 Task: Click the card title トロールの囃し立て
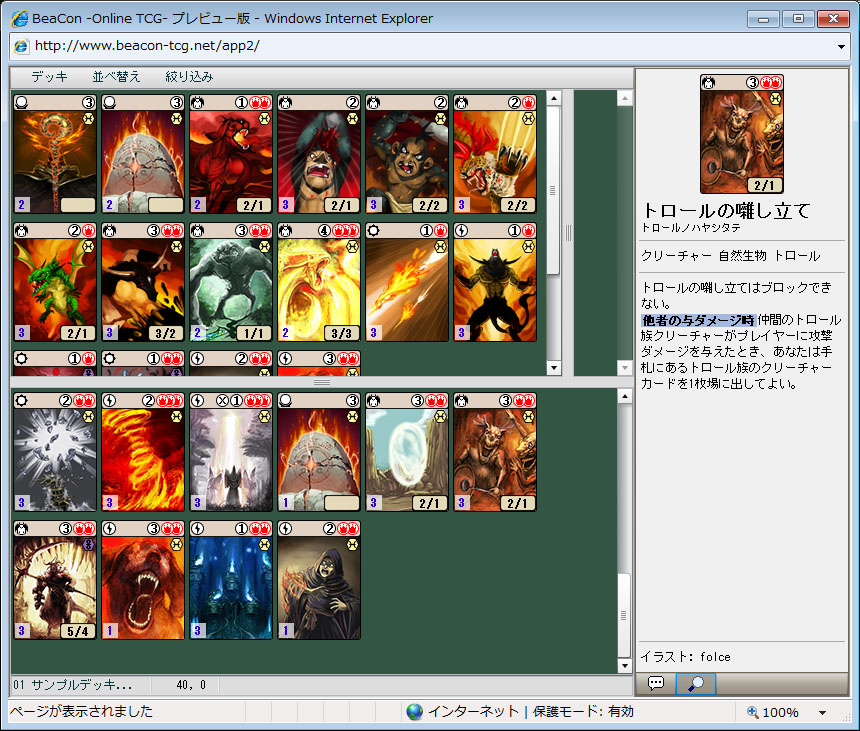(726, 211)
